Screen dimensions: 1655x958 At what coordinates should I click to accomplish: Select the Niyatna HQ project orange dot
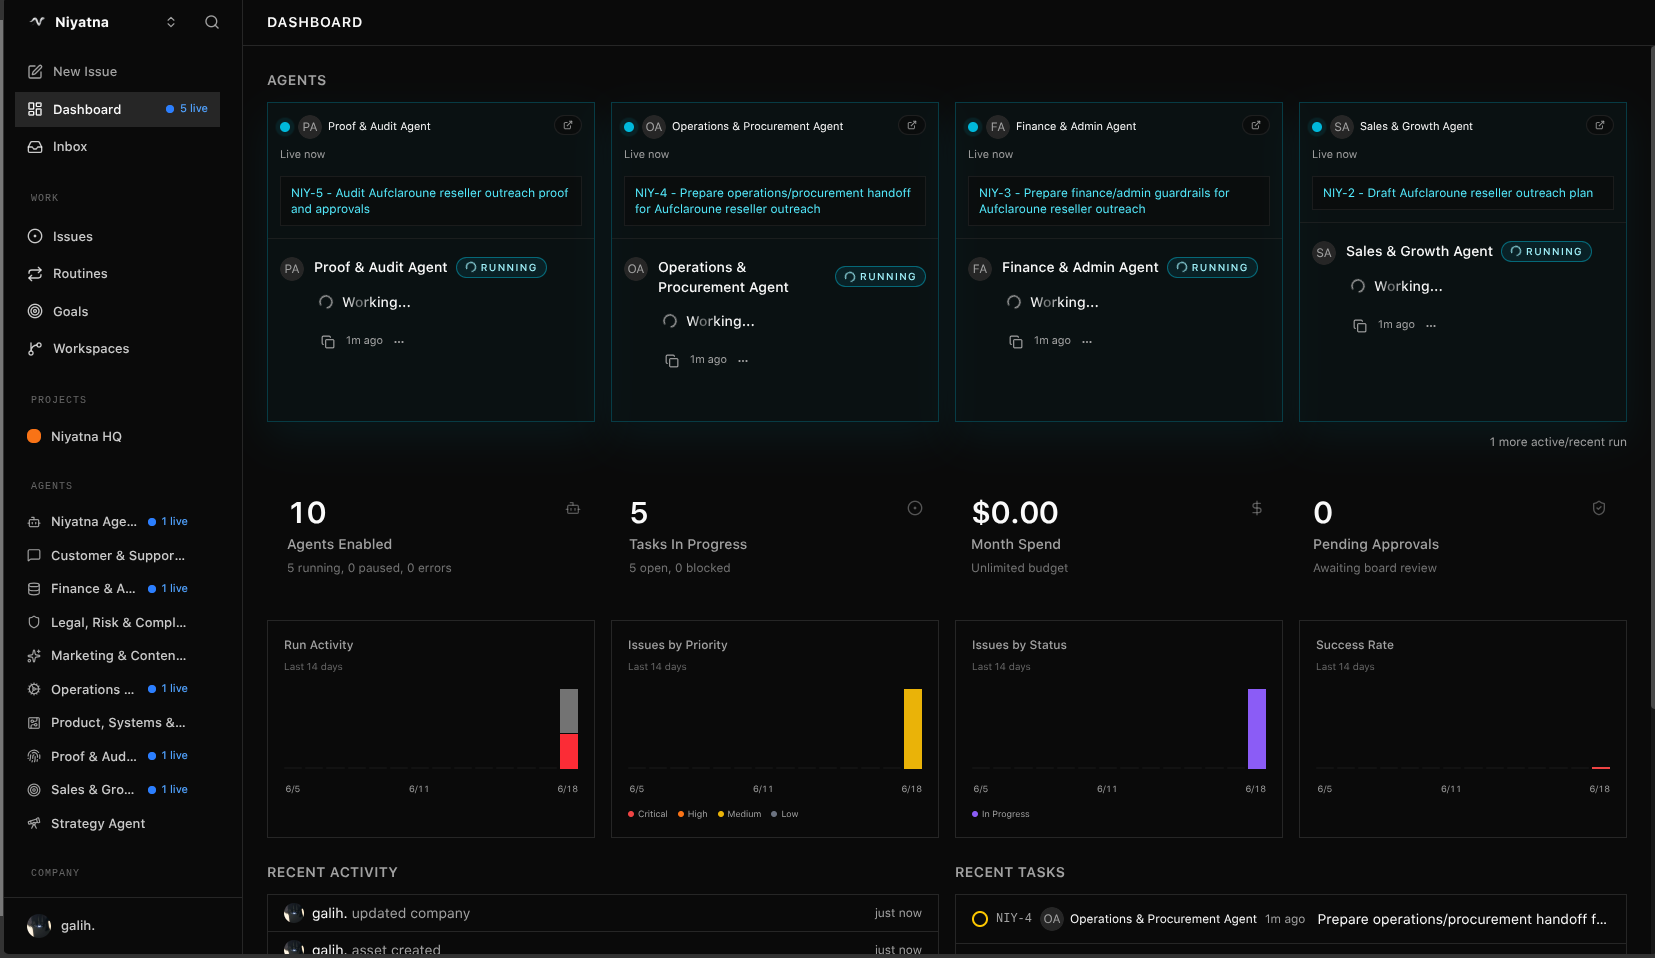pyautogui.click(x=34, y=436)
